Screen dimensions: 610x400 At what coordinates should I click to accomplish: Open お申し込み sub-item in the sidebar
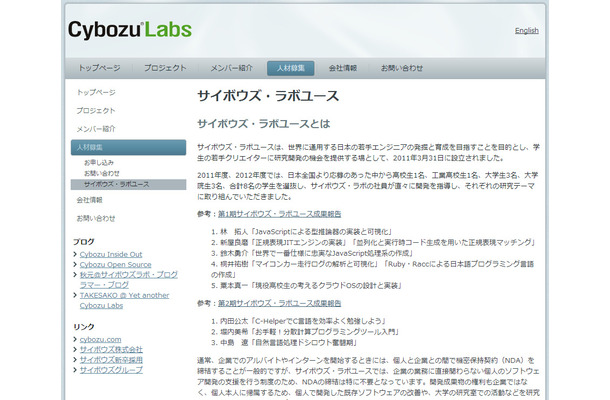click(x=99, y=163)
